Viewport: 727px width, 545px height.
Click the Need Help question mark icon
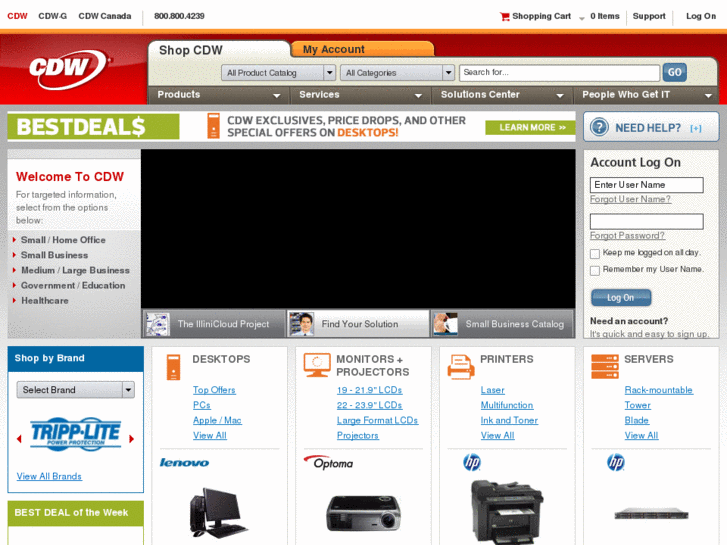(599, 127)
